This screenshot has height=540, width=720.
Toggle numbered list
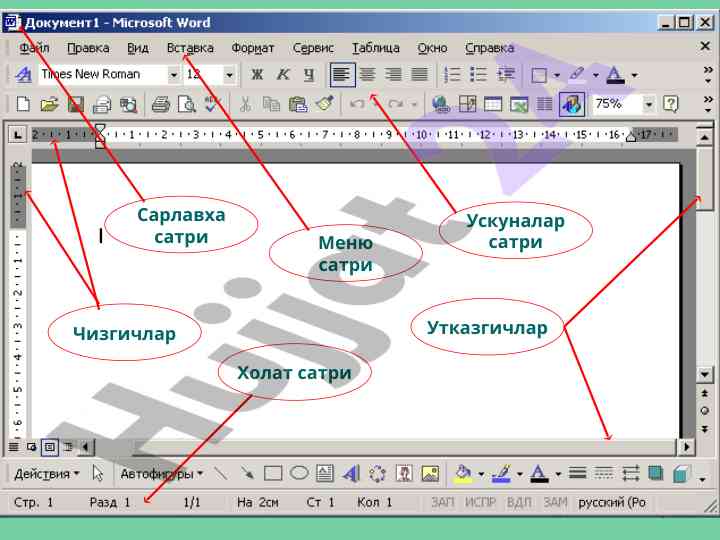(x=452, y=74)
